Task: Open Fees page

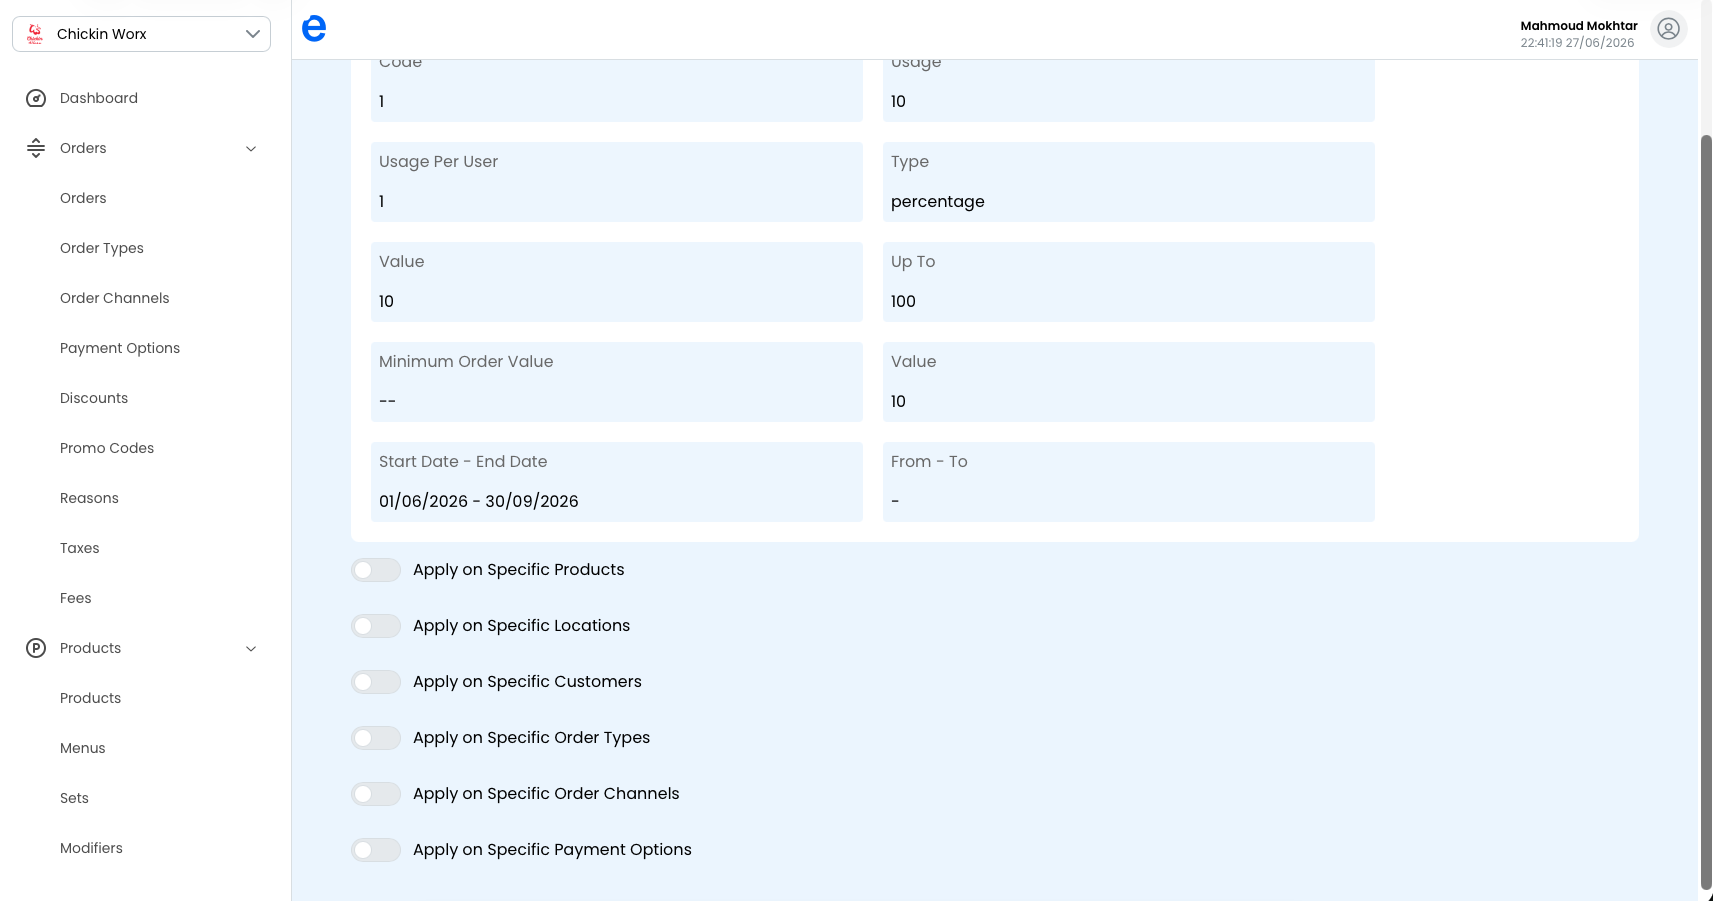Action: tap(76, 598)
